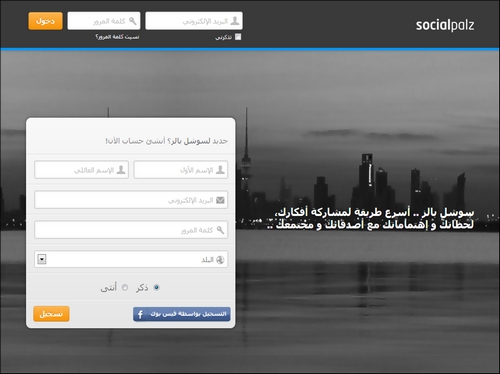
Task: Focus the first name field الإسم الأول
Action: (x=181, y=170)
